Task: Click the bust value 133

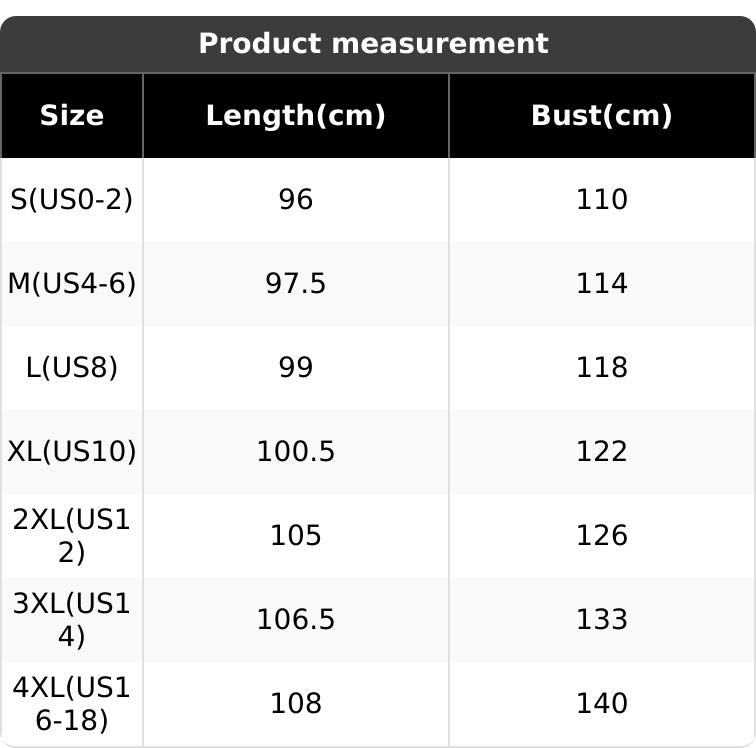Action: click(x=601, y=620)
